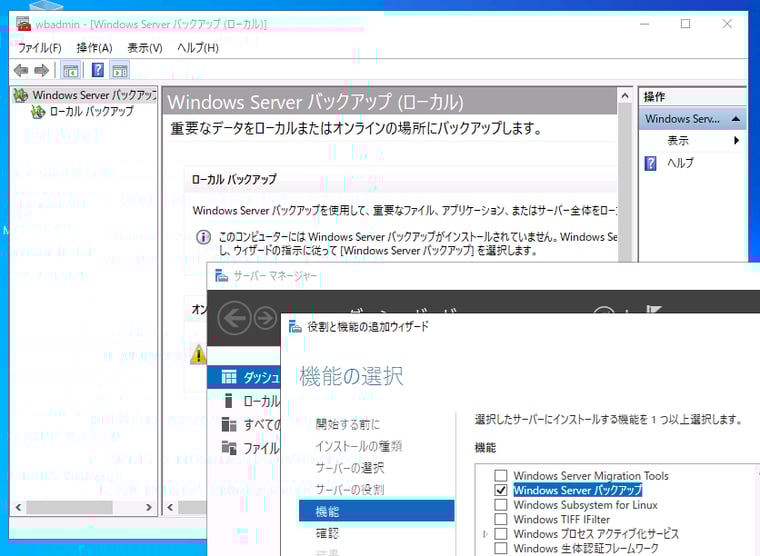Image resolution: width=760 pixels, height=556 pixels.
Task: Click the 操作 pane header
Action: pos(692,96)
